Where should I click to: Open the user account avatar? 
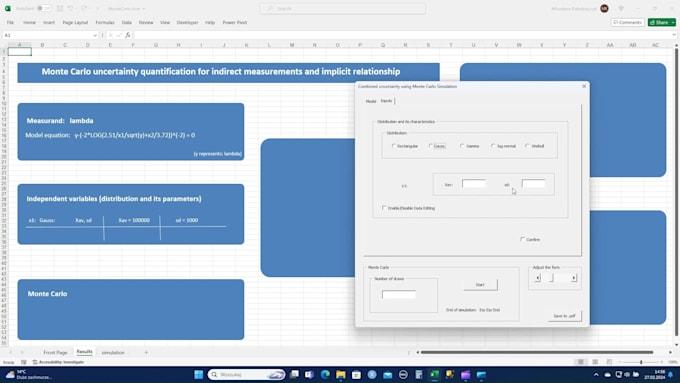605,8
